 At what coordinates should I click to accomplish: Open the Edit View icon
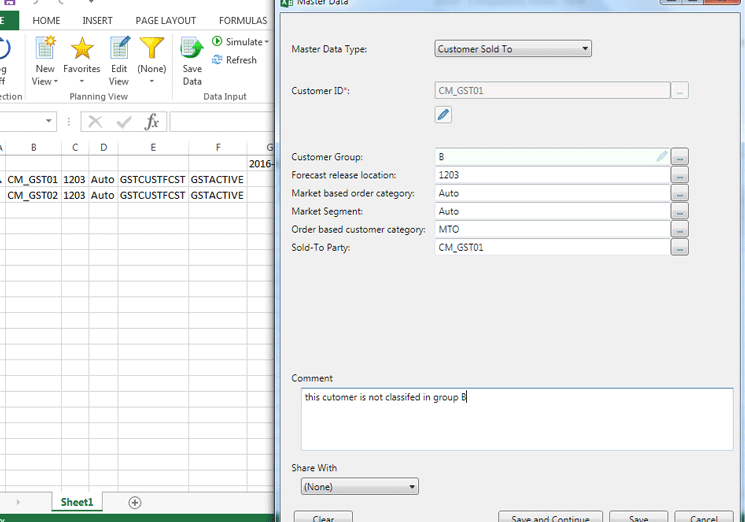120,47
